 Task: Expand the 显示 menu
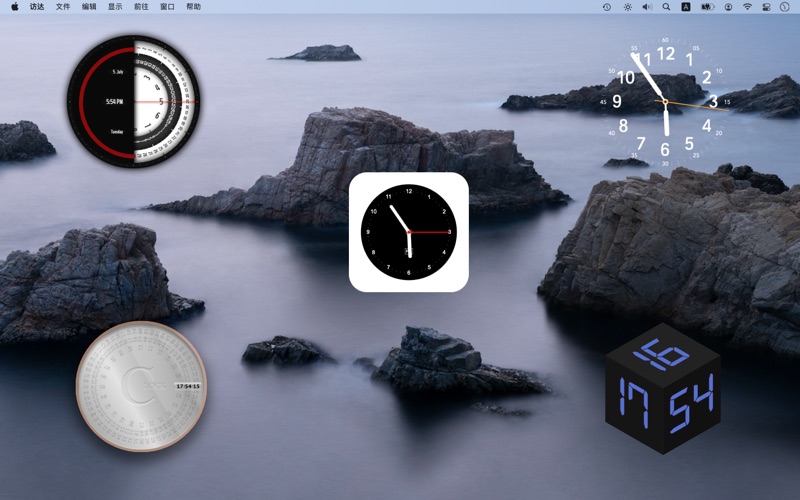(x=115, y=7)
